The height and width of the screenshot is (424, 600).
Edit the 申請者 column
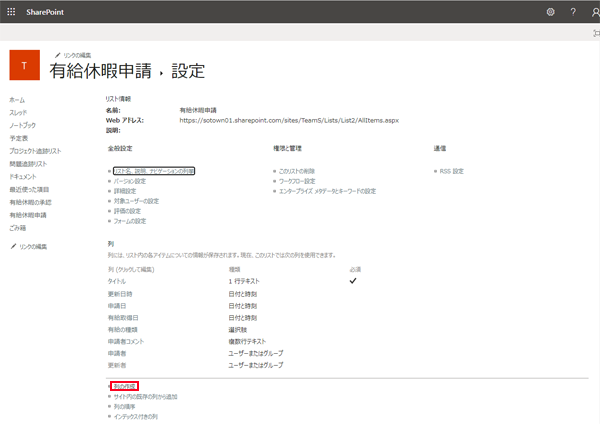pyautogui.click(x=117, y=353)
